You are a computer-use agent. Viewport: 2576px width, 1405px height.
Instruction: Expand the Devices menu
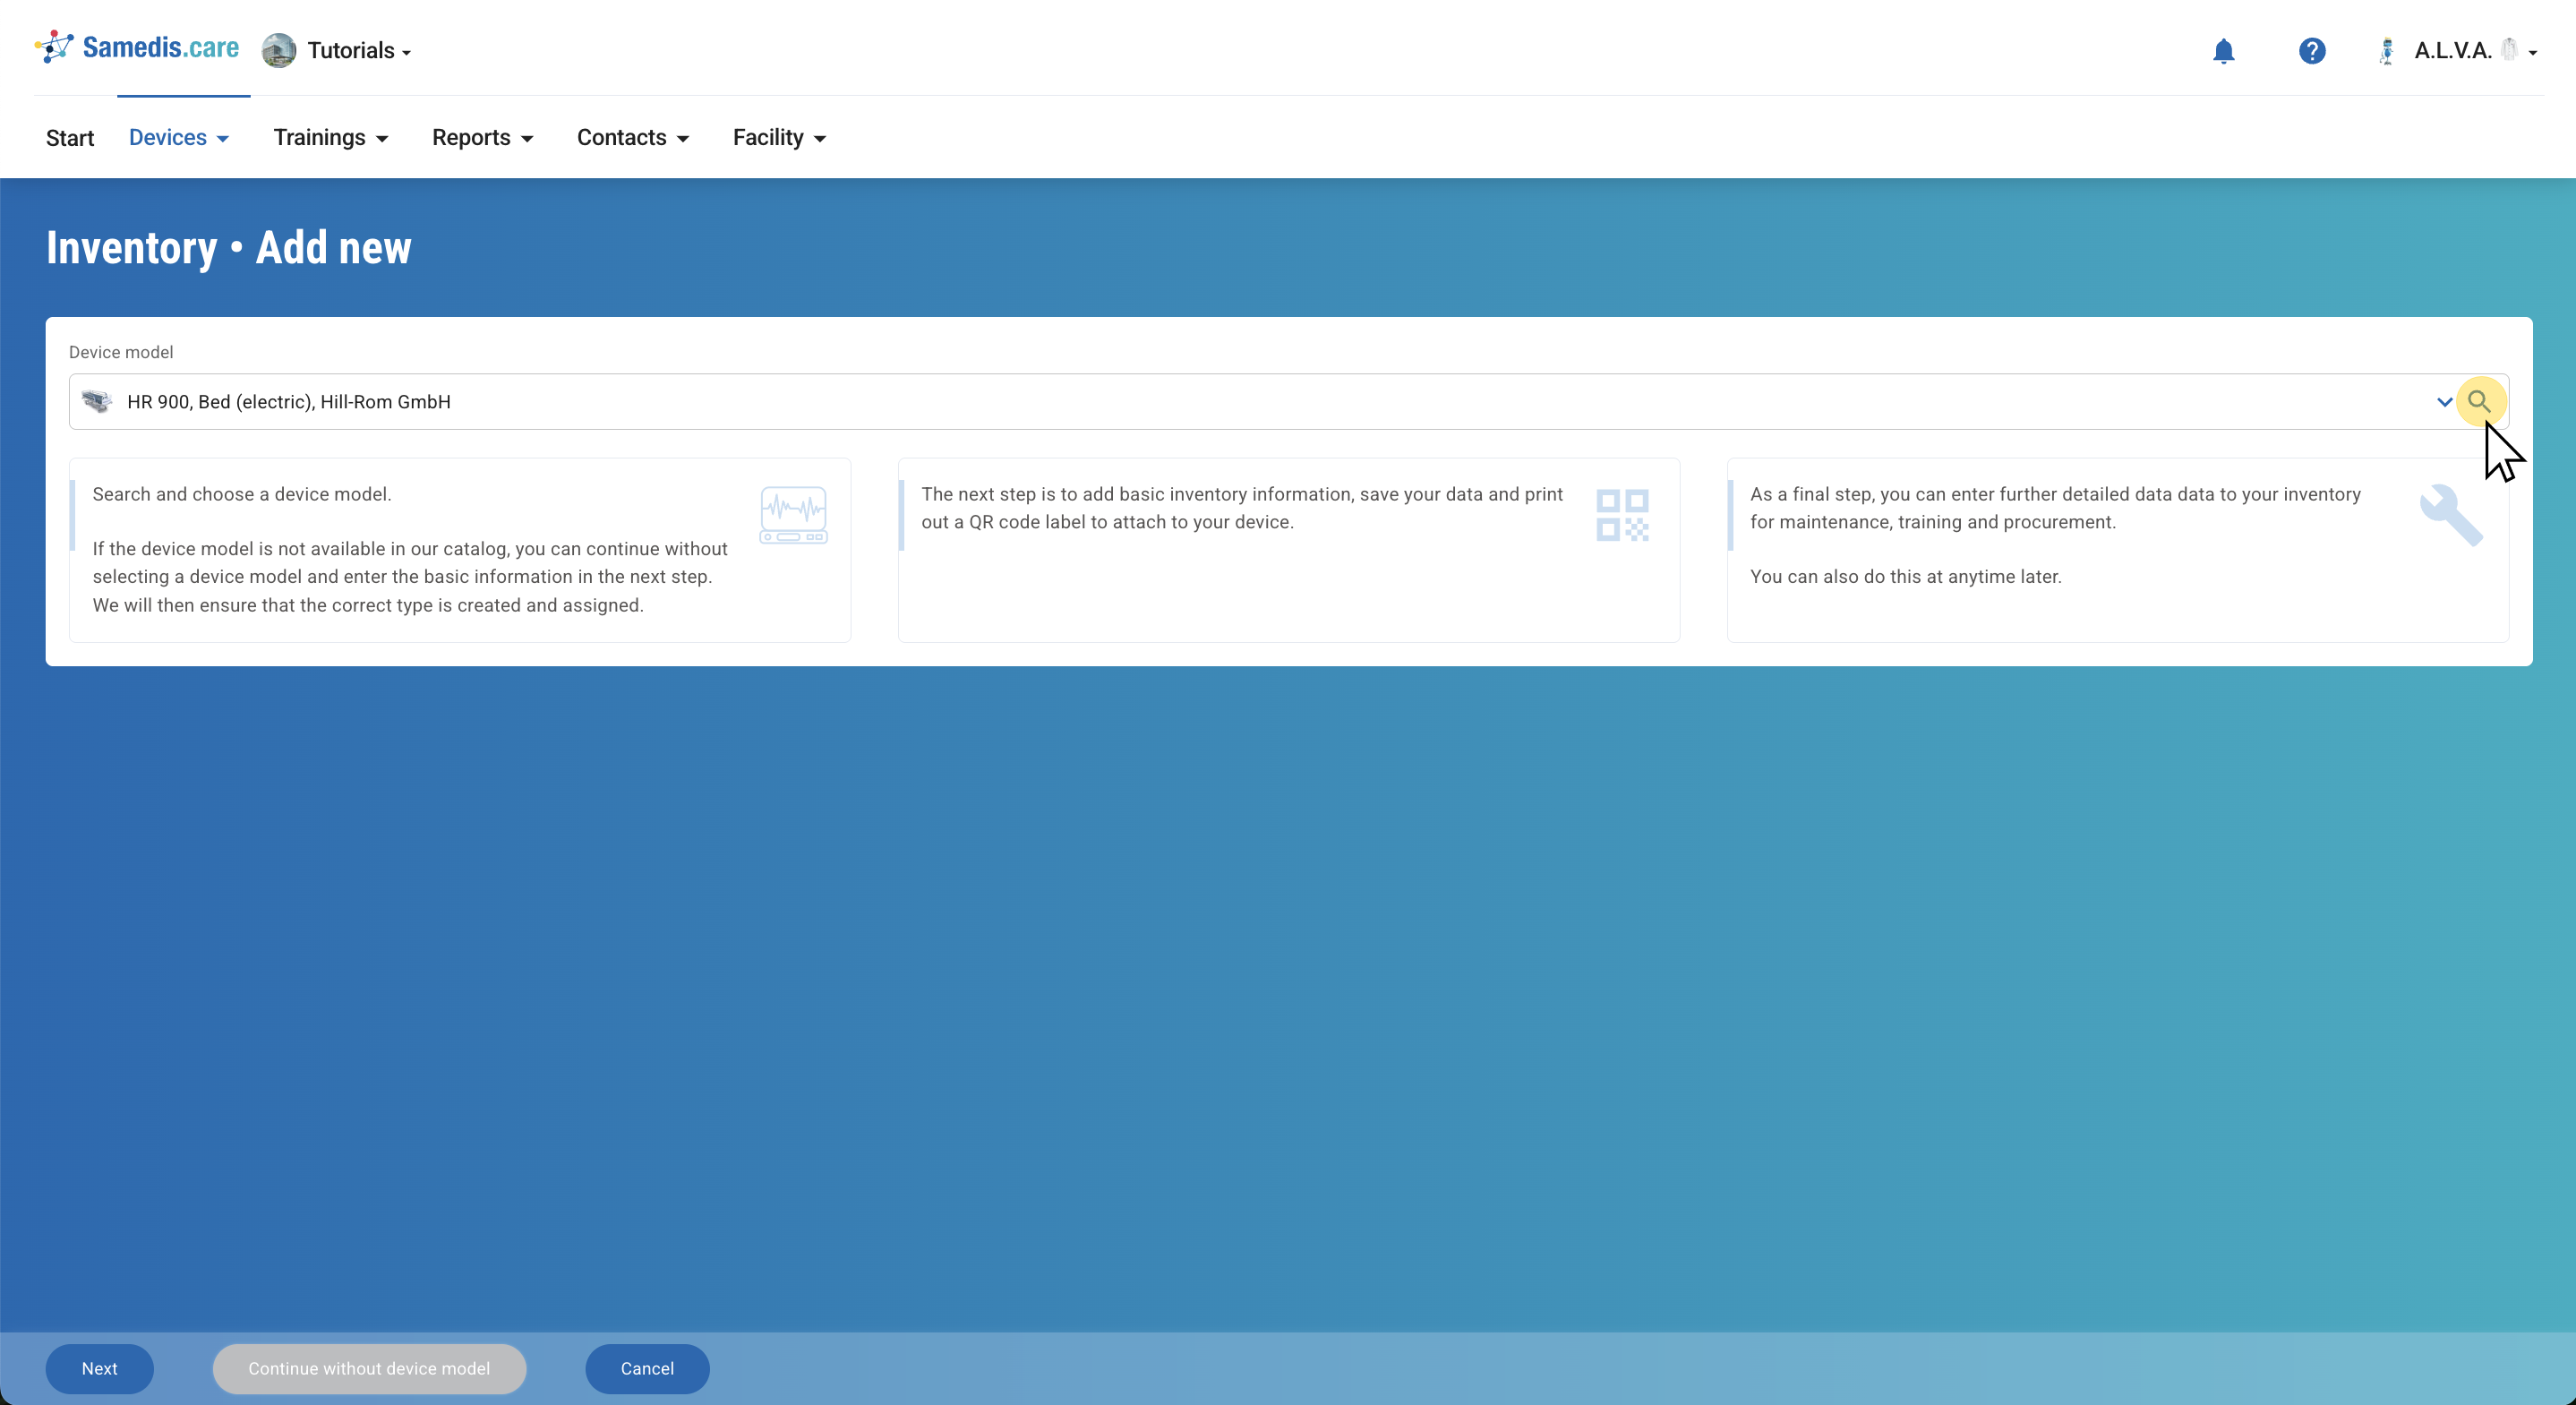pos(179,138)
